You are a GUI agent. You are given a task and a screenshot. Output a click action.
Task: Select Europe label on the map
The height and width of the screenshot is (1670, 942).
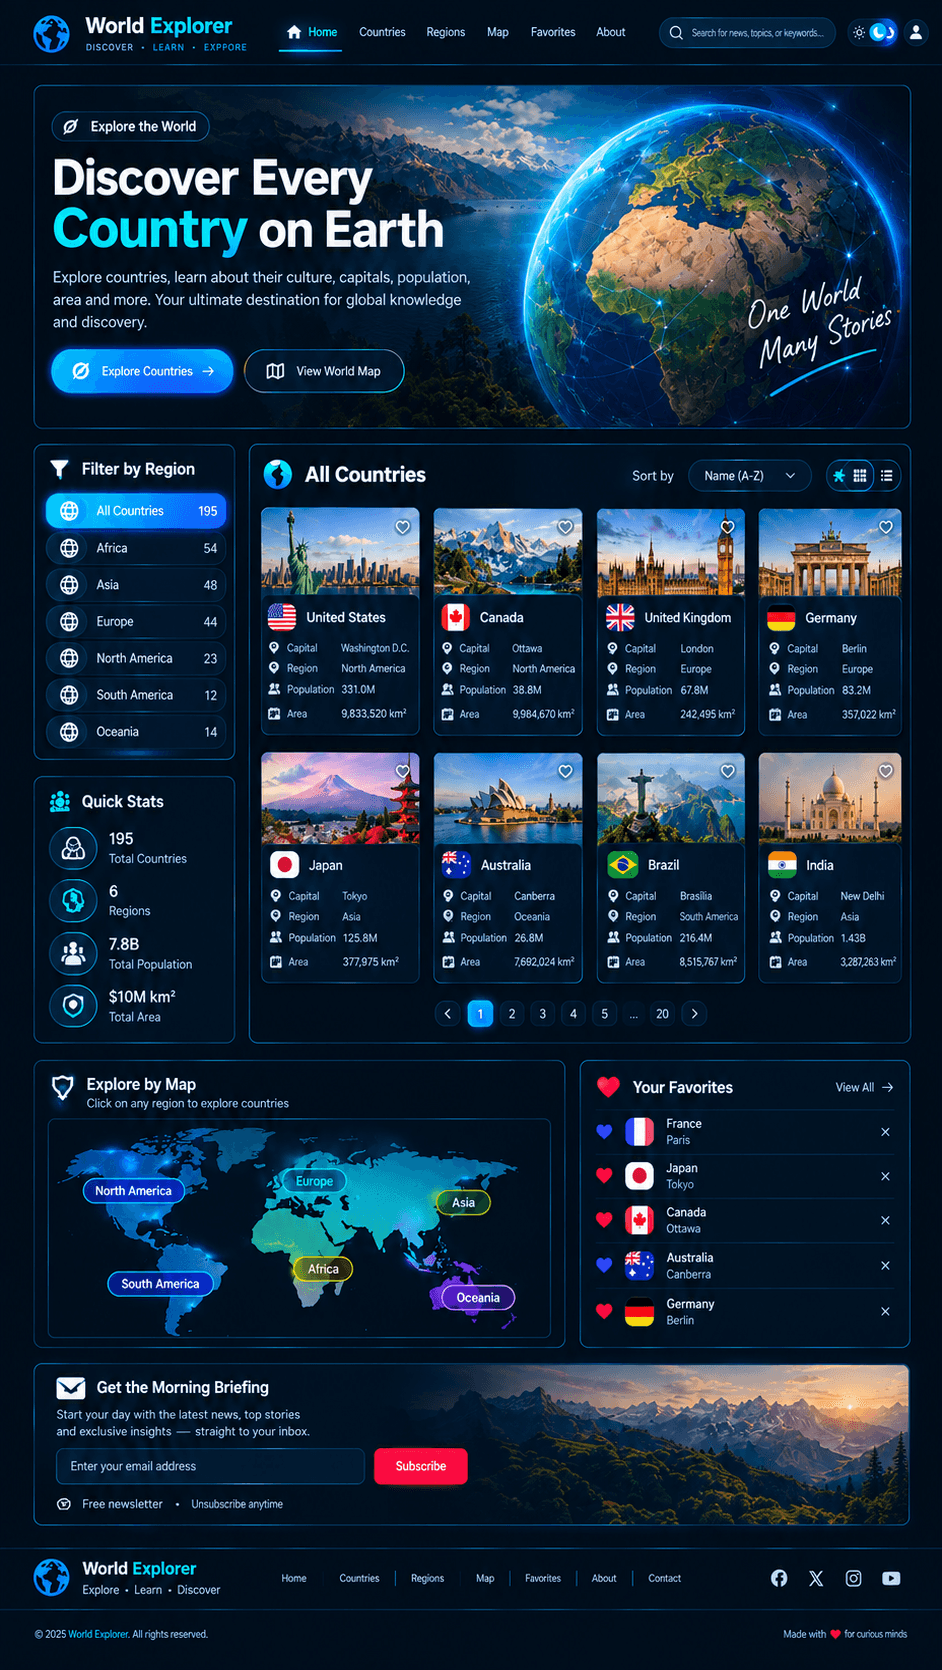point(314,1181)
